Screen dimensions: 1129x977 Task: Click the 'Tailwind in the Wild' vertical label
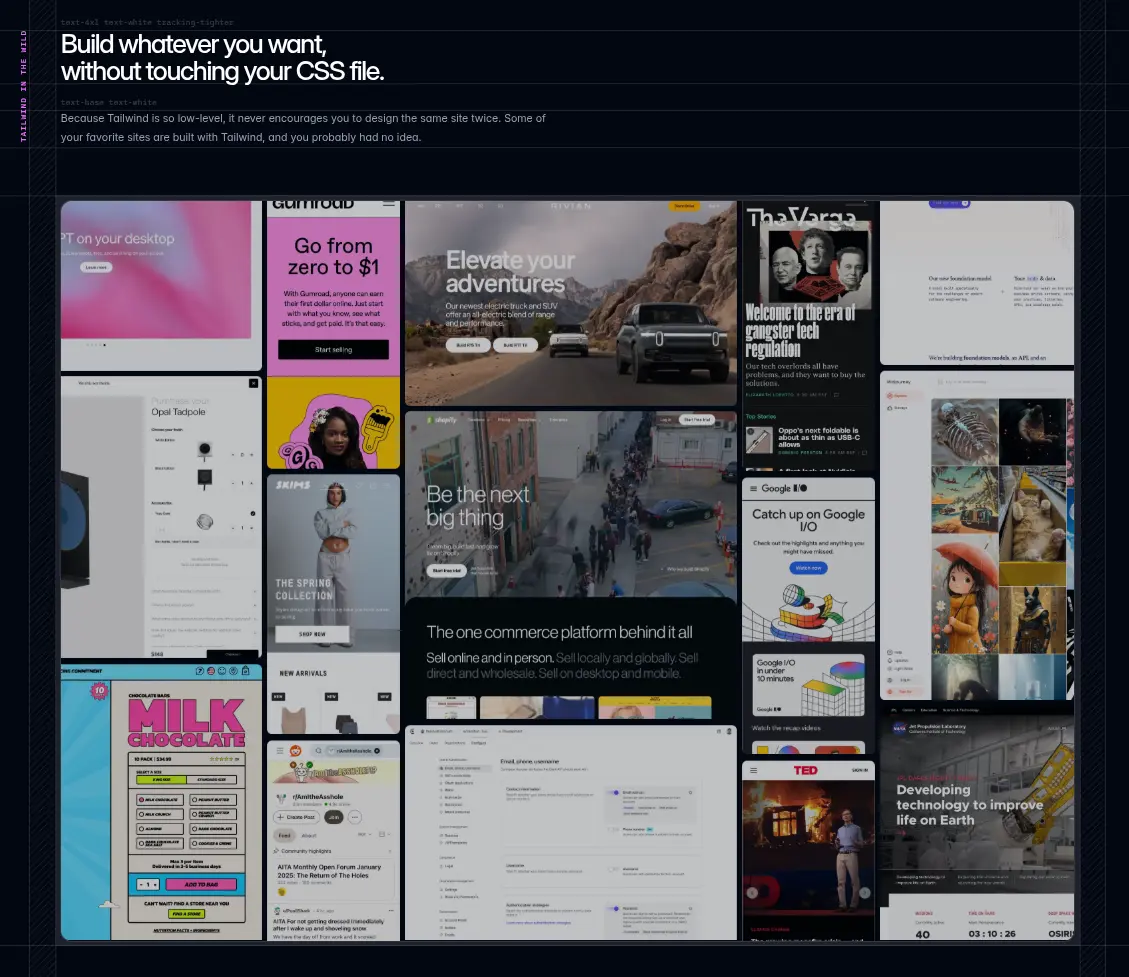pyautogui.click(x=23, y=86)
